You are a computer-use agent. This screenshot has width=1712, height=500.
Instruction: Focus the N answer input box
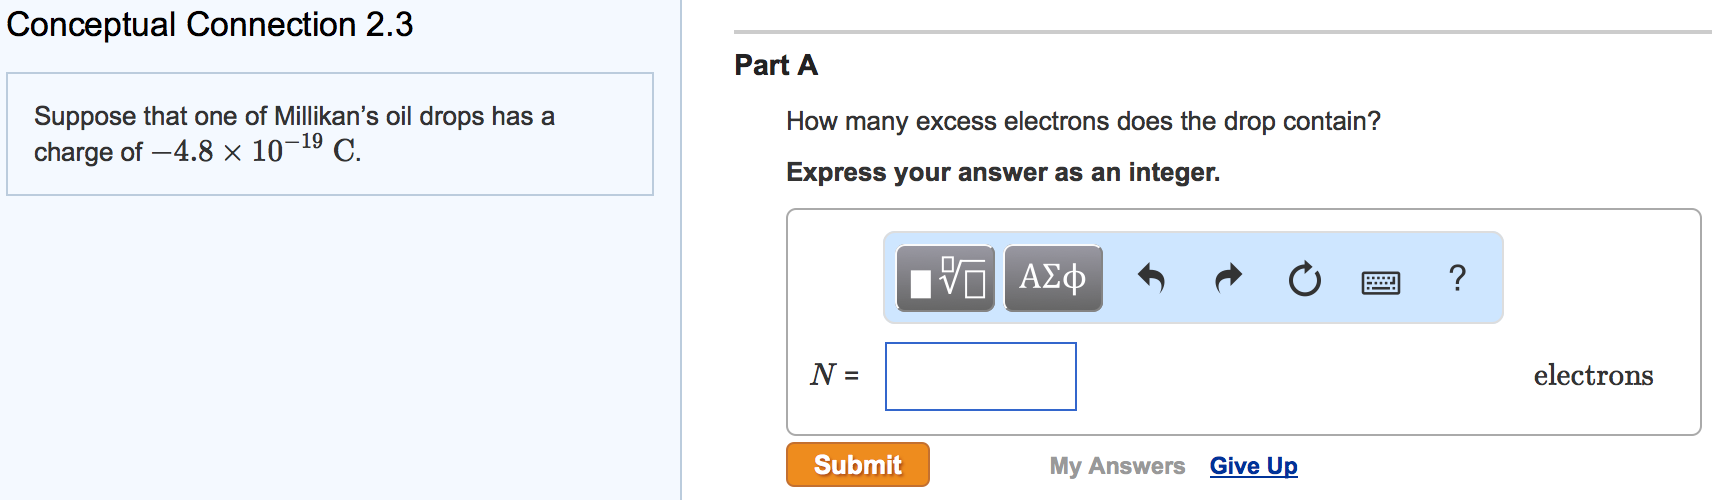point(980,376)
